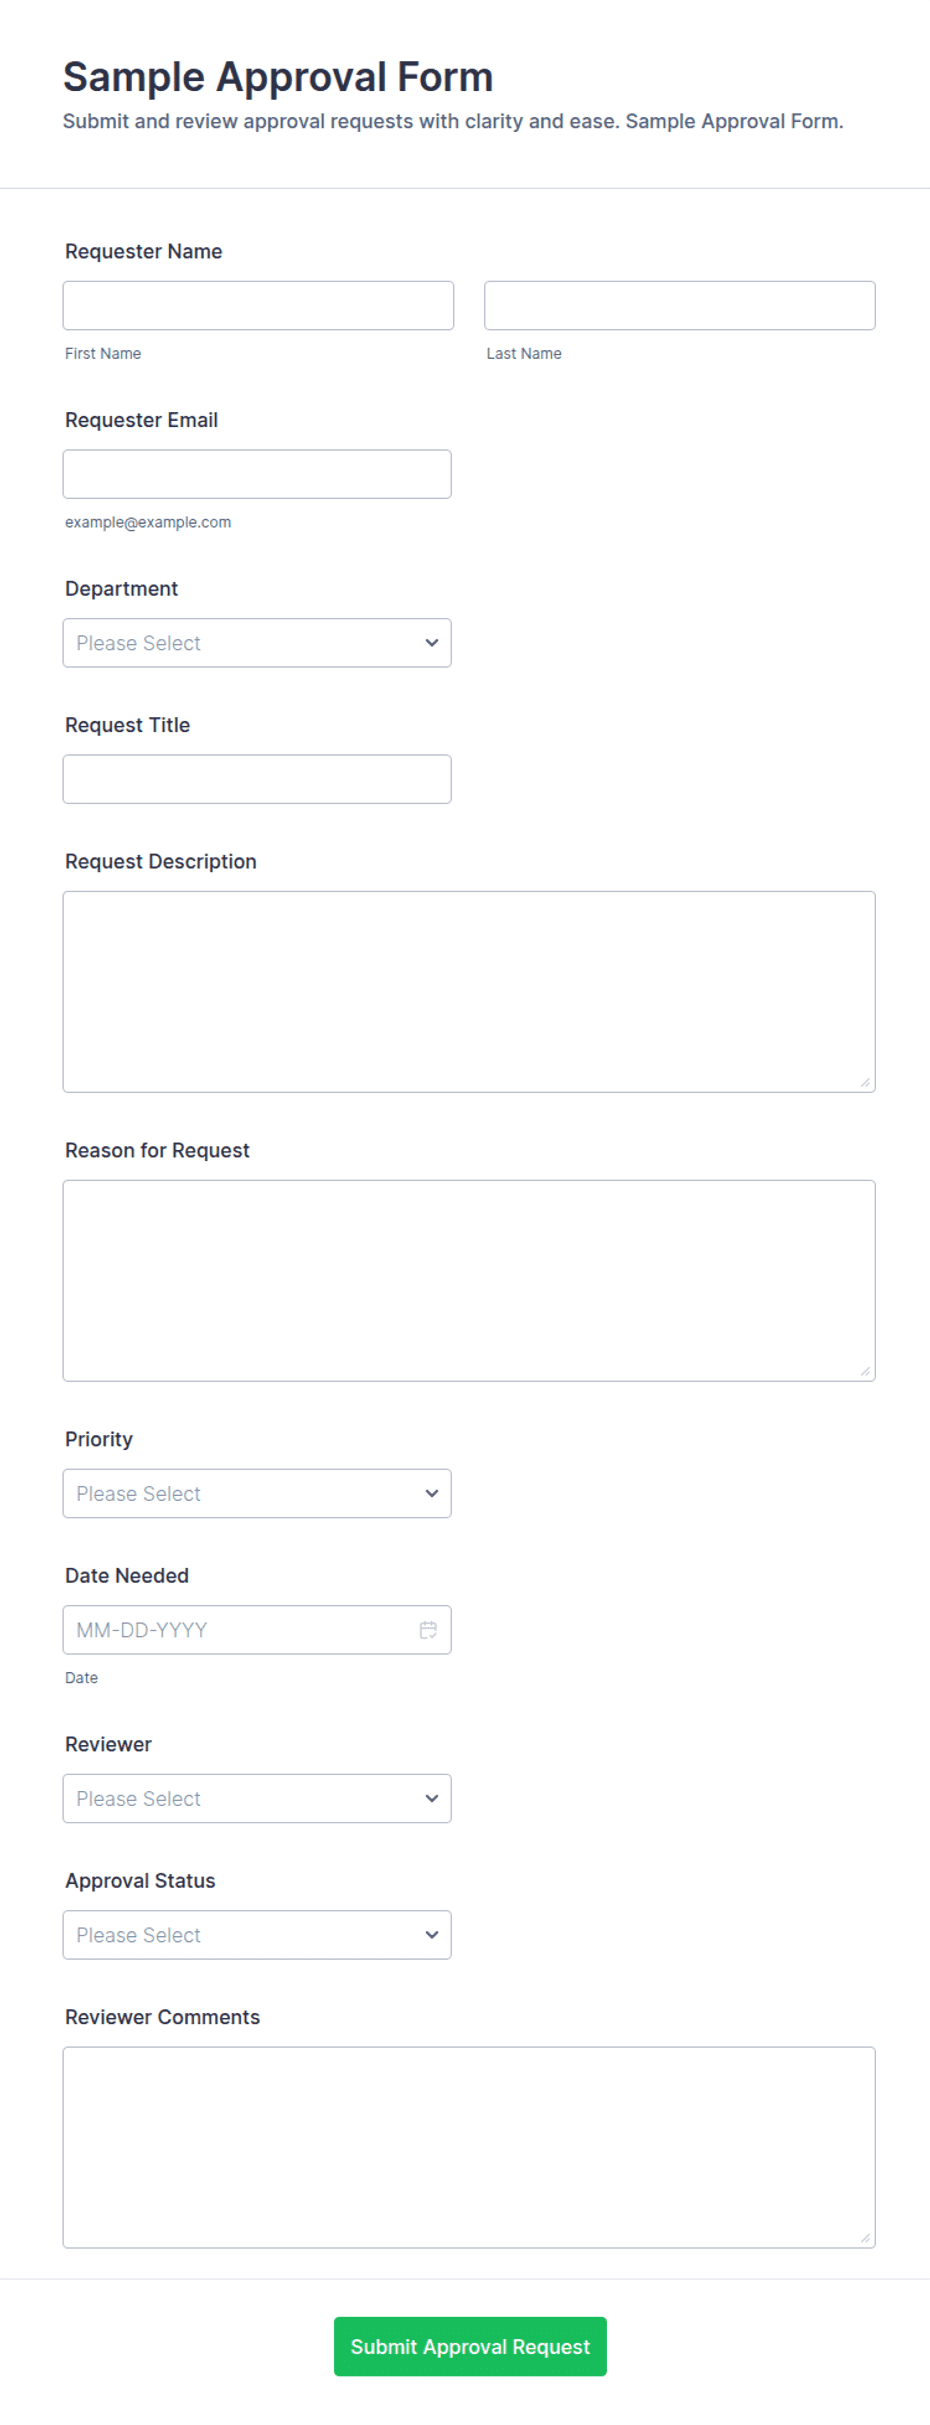Focus the First Name field
Image resolution: width=930 pixels, height=2425 pixels.
click(258, 305)
